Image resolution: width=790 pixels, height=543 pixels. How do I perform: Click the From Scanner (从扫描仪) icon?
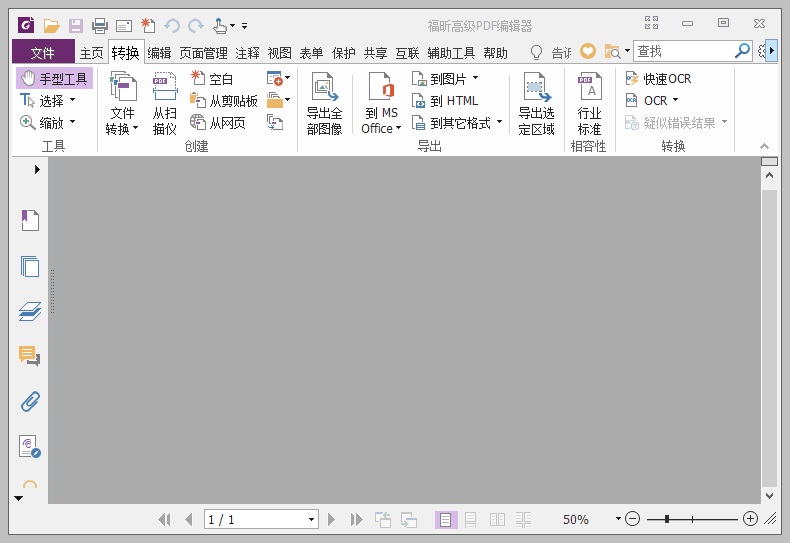(164, 103)
